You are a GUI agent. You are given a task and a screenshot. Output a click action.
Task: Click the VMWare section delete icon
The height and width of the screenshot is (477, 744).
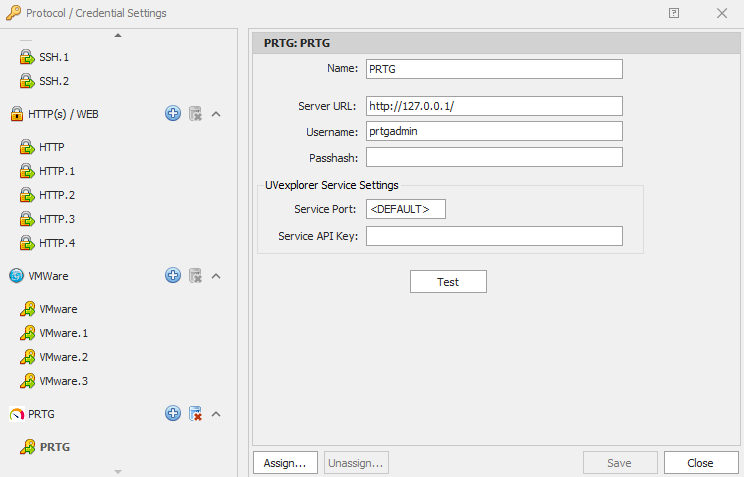click(195, 276)
